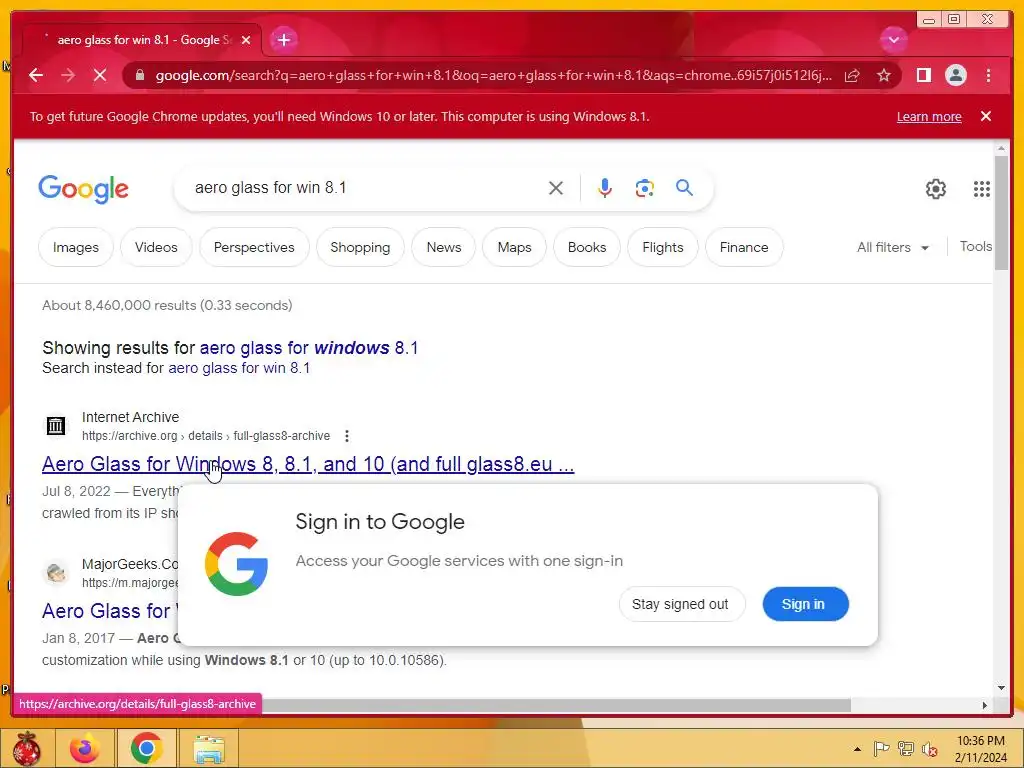The width and height of the screenshot is (1024, 768).
Task: Show Flights results
Action: coord(663,248)
